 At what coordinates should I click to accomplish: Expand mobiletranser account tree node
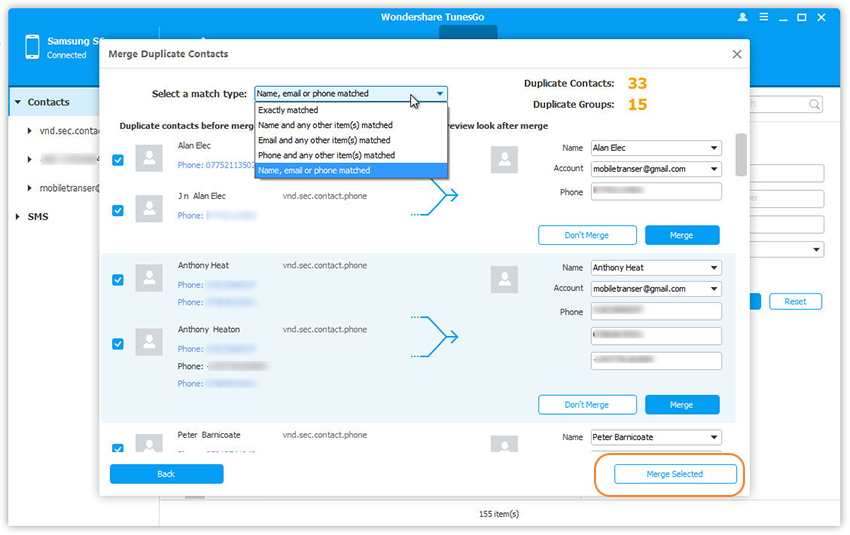(29, 188)
